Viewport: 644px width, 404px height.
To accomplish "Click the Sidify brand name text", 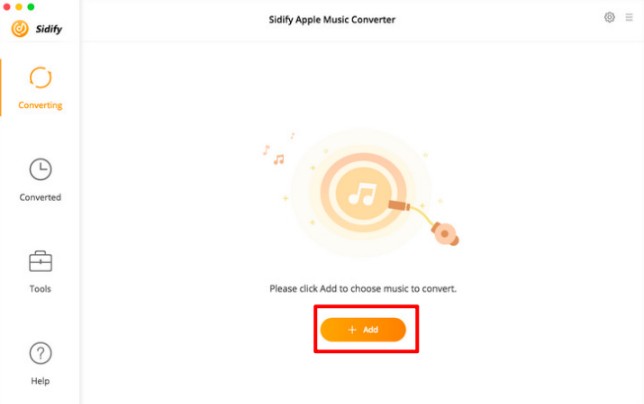I will click(48, 29).
